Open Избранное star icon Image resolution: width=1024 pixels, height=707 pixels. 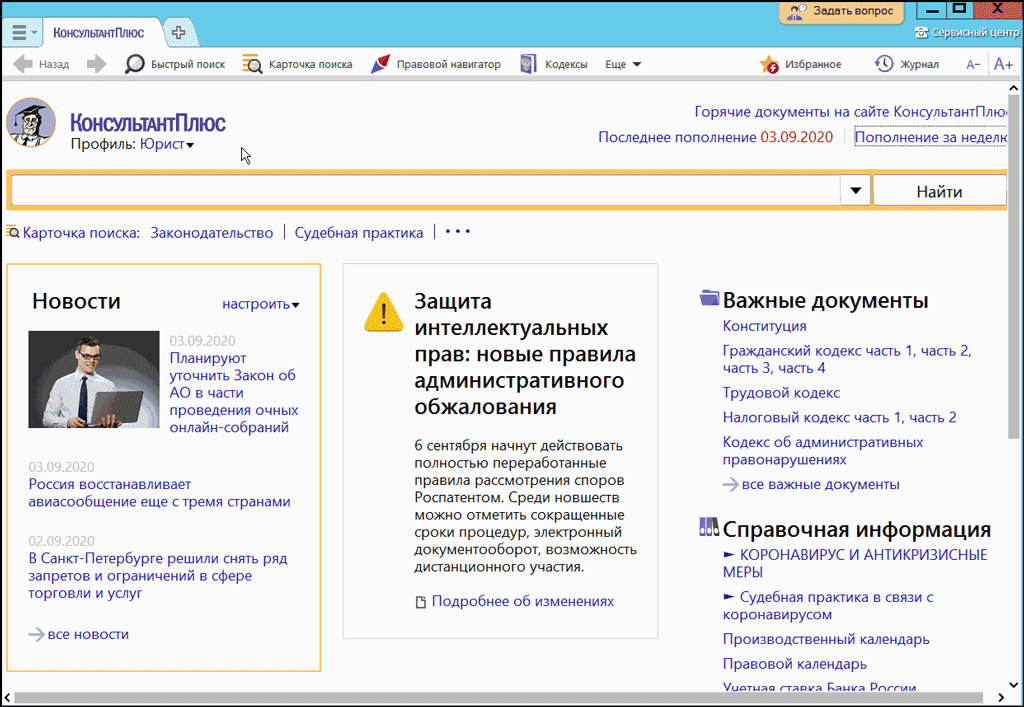(x=801, y=64)
